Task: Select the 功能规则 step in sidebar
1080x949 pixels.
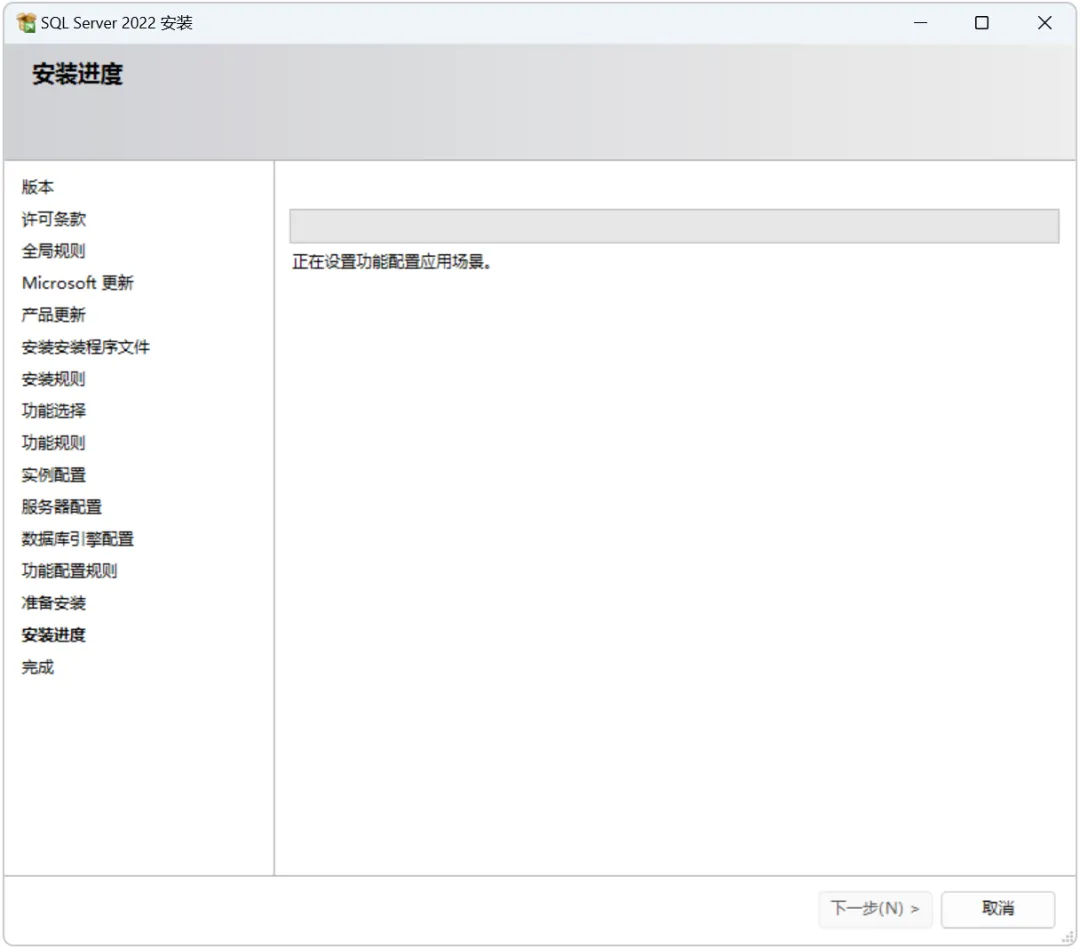Action: (54, 443)
